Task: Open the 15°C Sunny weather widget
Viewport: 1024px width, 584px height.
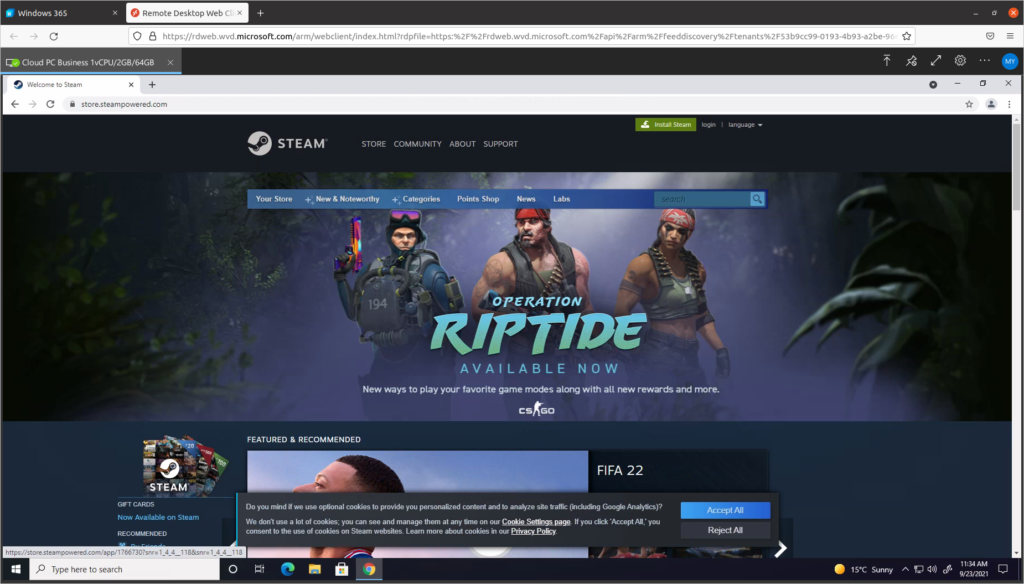Action: point(863,569)
